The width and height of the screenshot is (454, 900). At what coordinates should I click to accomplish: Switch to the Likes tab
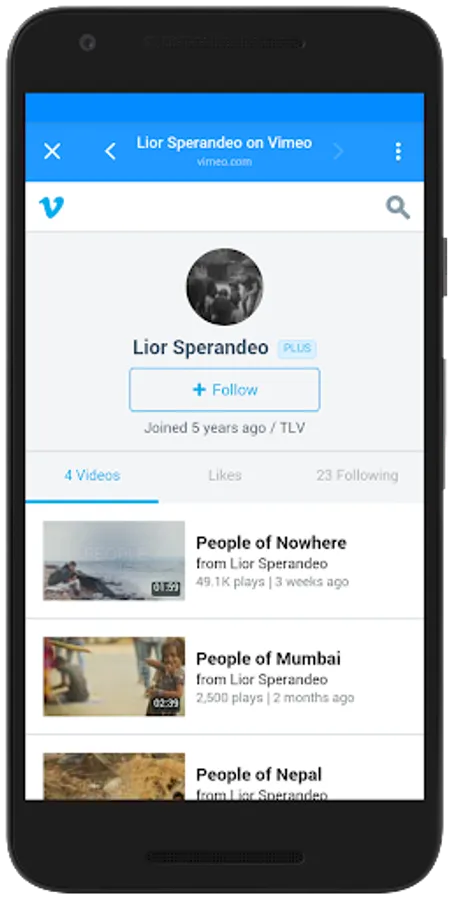pyautogui.click(x=224, y=475)
